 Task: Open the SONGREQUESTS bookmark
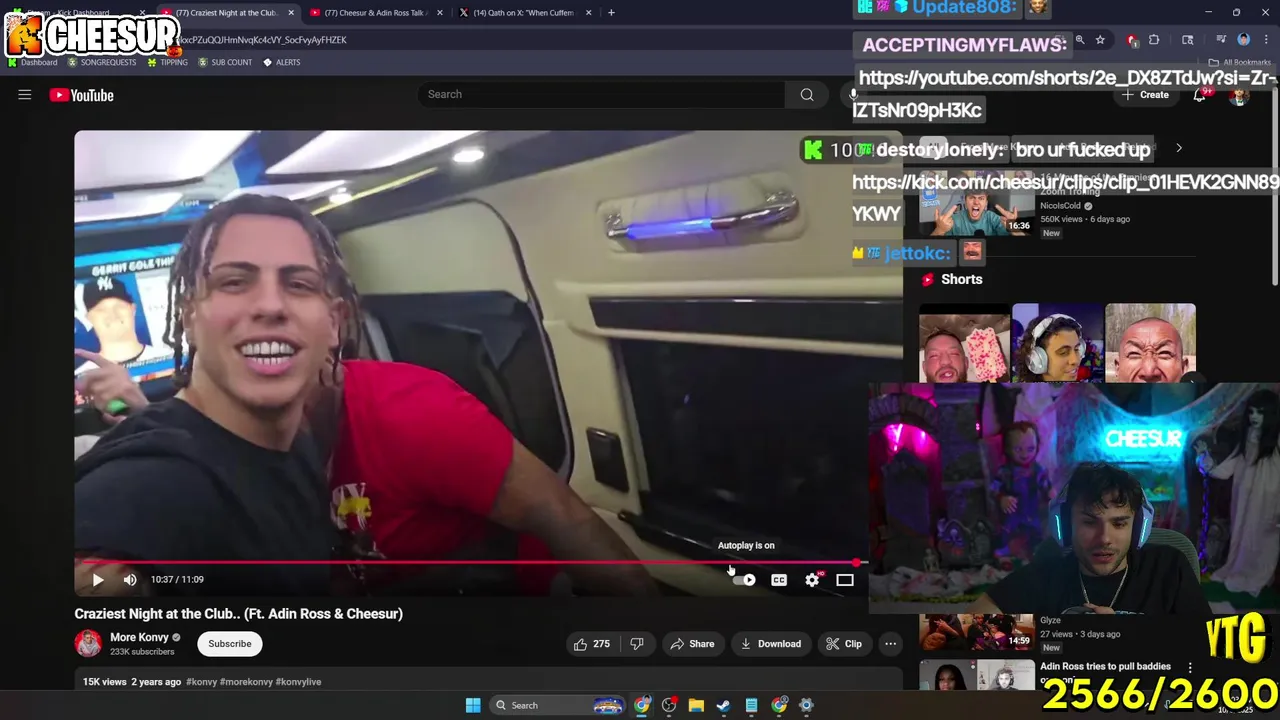(x=101, y=62)
